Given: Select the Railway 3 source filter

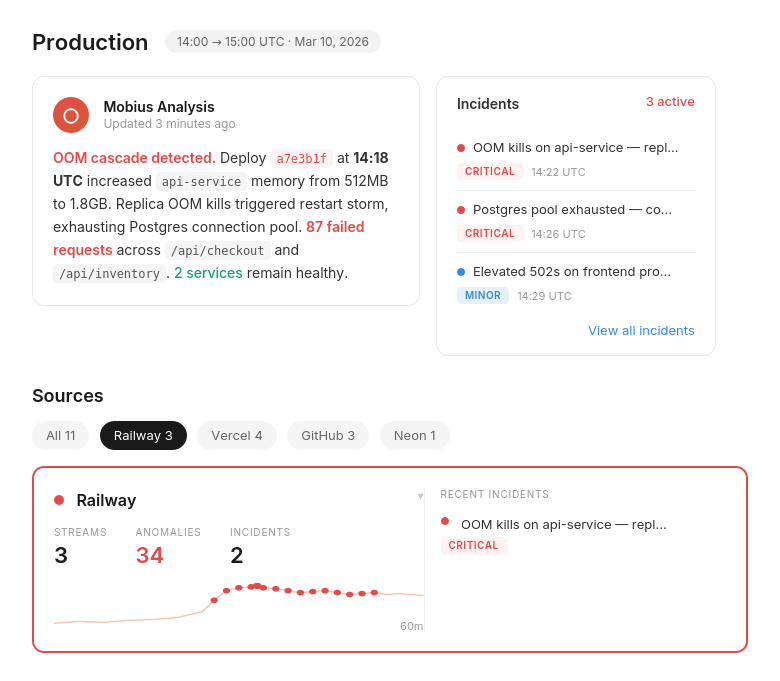Looking at the screenshot, I should coord(143,436).
